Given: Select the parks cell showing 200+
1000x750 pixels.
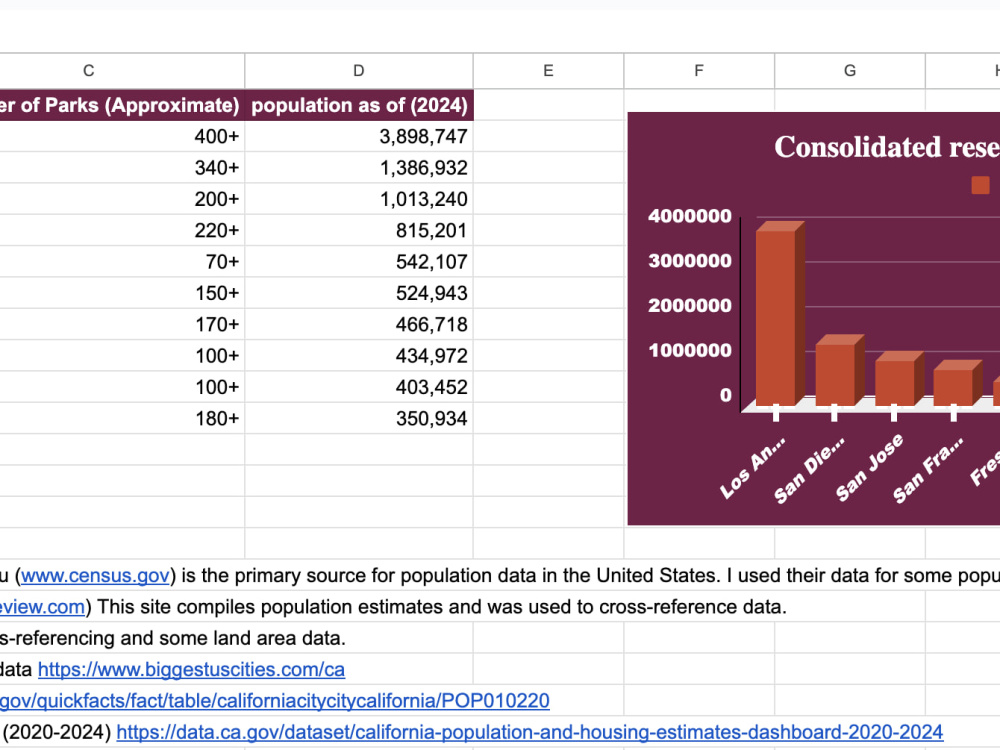Looking at the screenshot, I should 121,199.
